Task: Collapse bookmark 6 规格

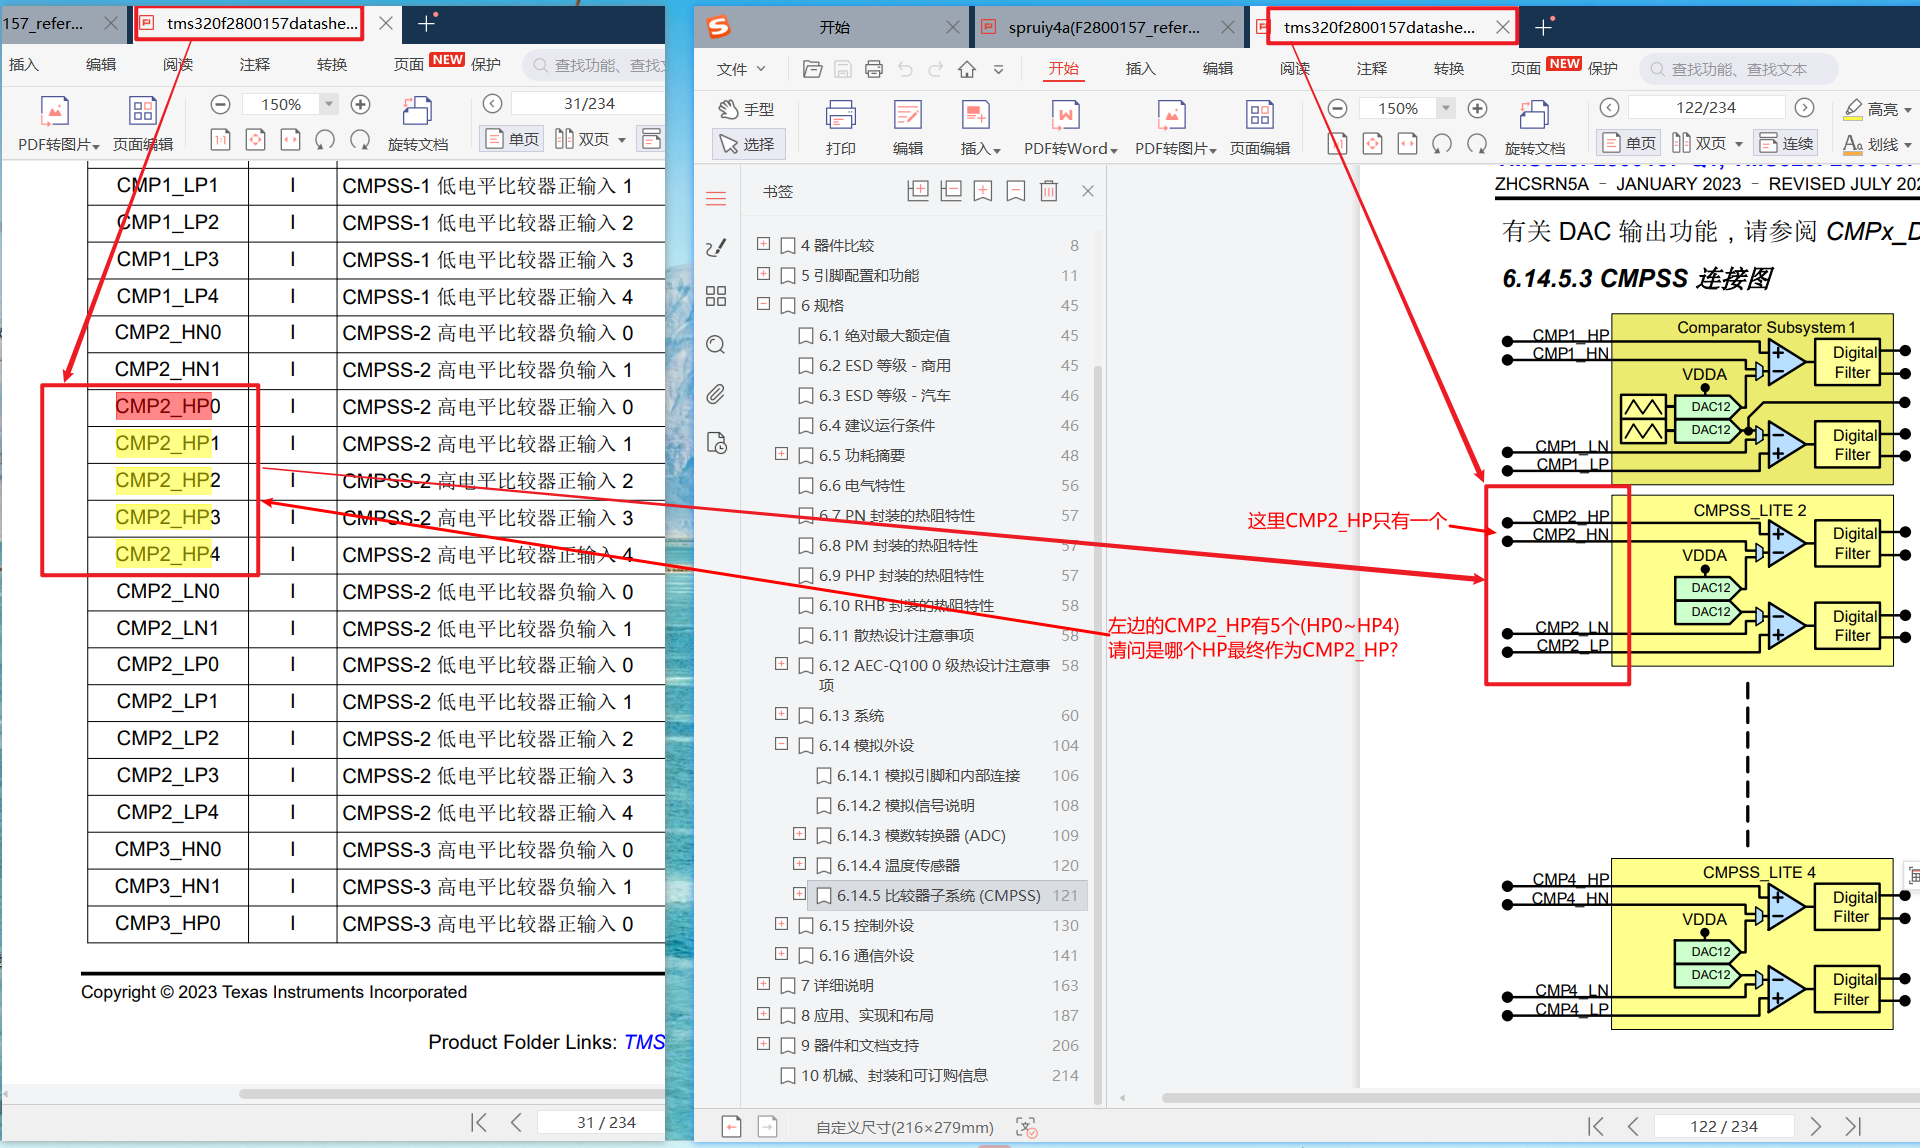Action: 764,304
